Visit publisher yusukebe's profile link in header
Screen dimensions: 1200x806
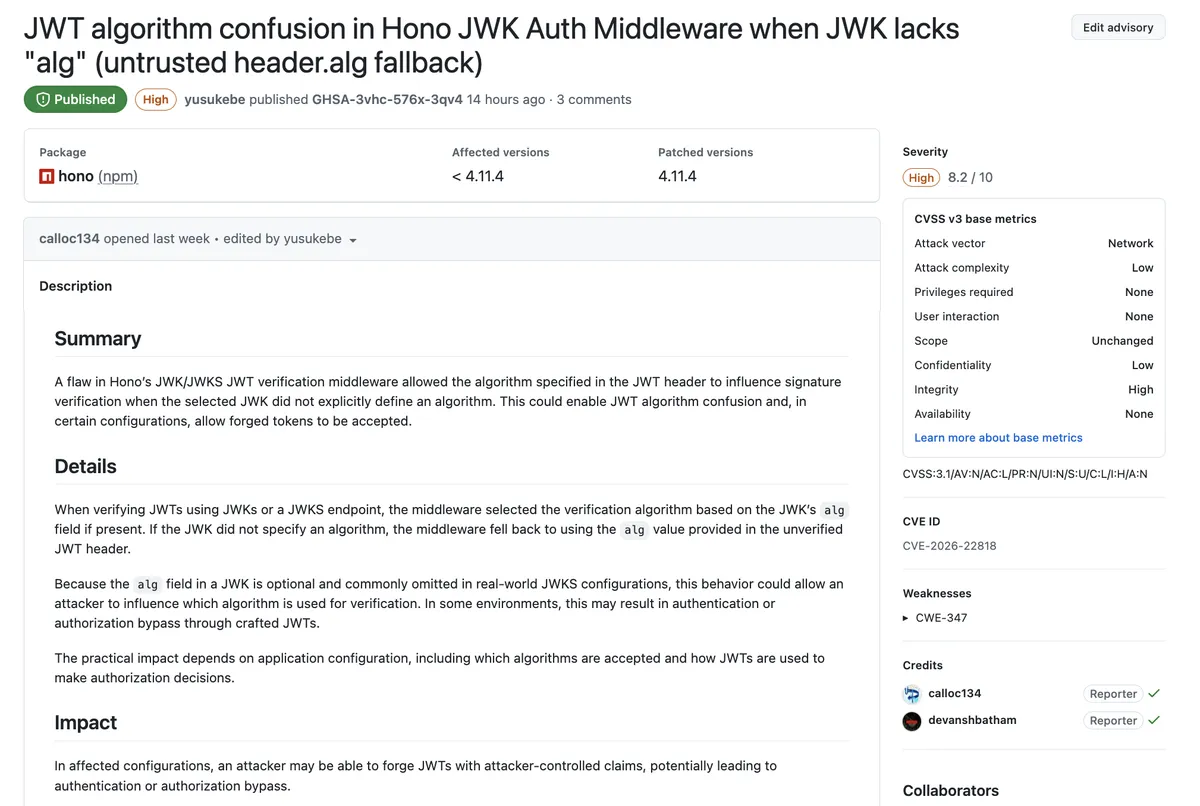[214, 100]
